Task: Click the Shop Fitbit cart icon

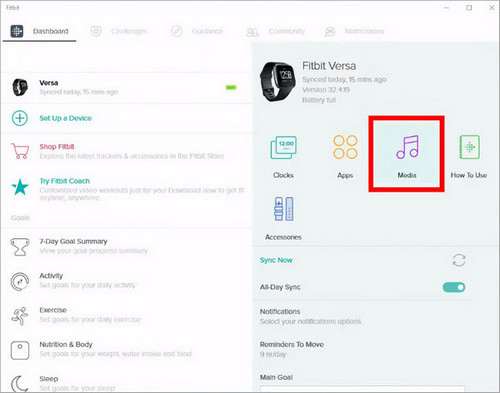Action: coord(20,151)
